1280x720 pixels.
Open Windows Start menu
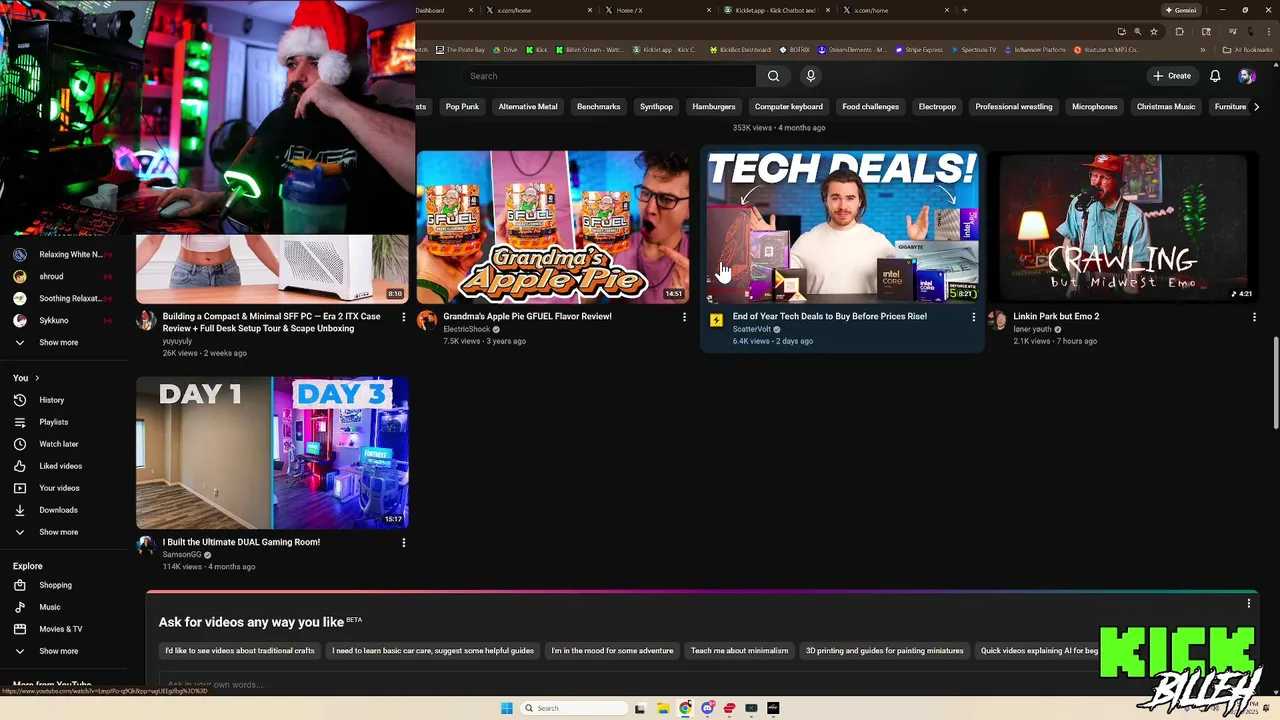click(507, 708)
